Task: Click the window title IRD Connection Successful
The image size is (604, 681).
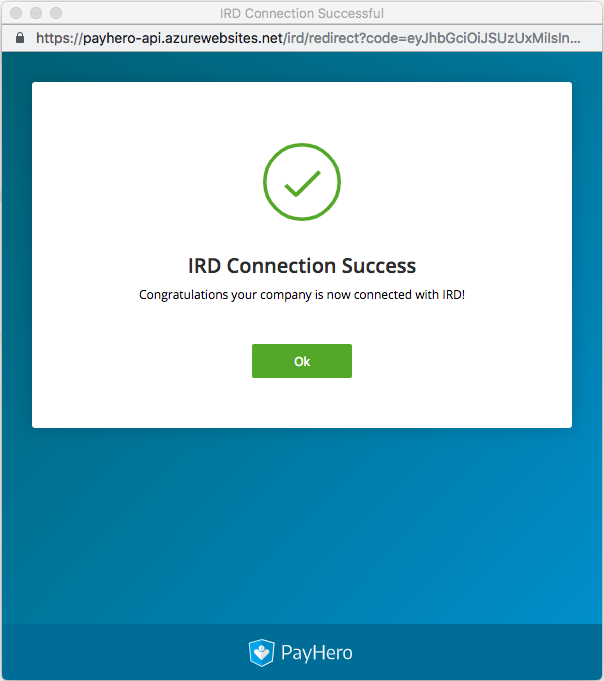Action: (x=302, y=13)
